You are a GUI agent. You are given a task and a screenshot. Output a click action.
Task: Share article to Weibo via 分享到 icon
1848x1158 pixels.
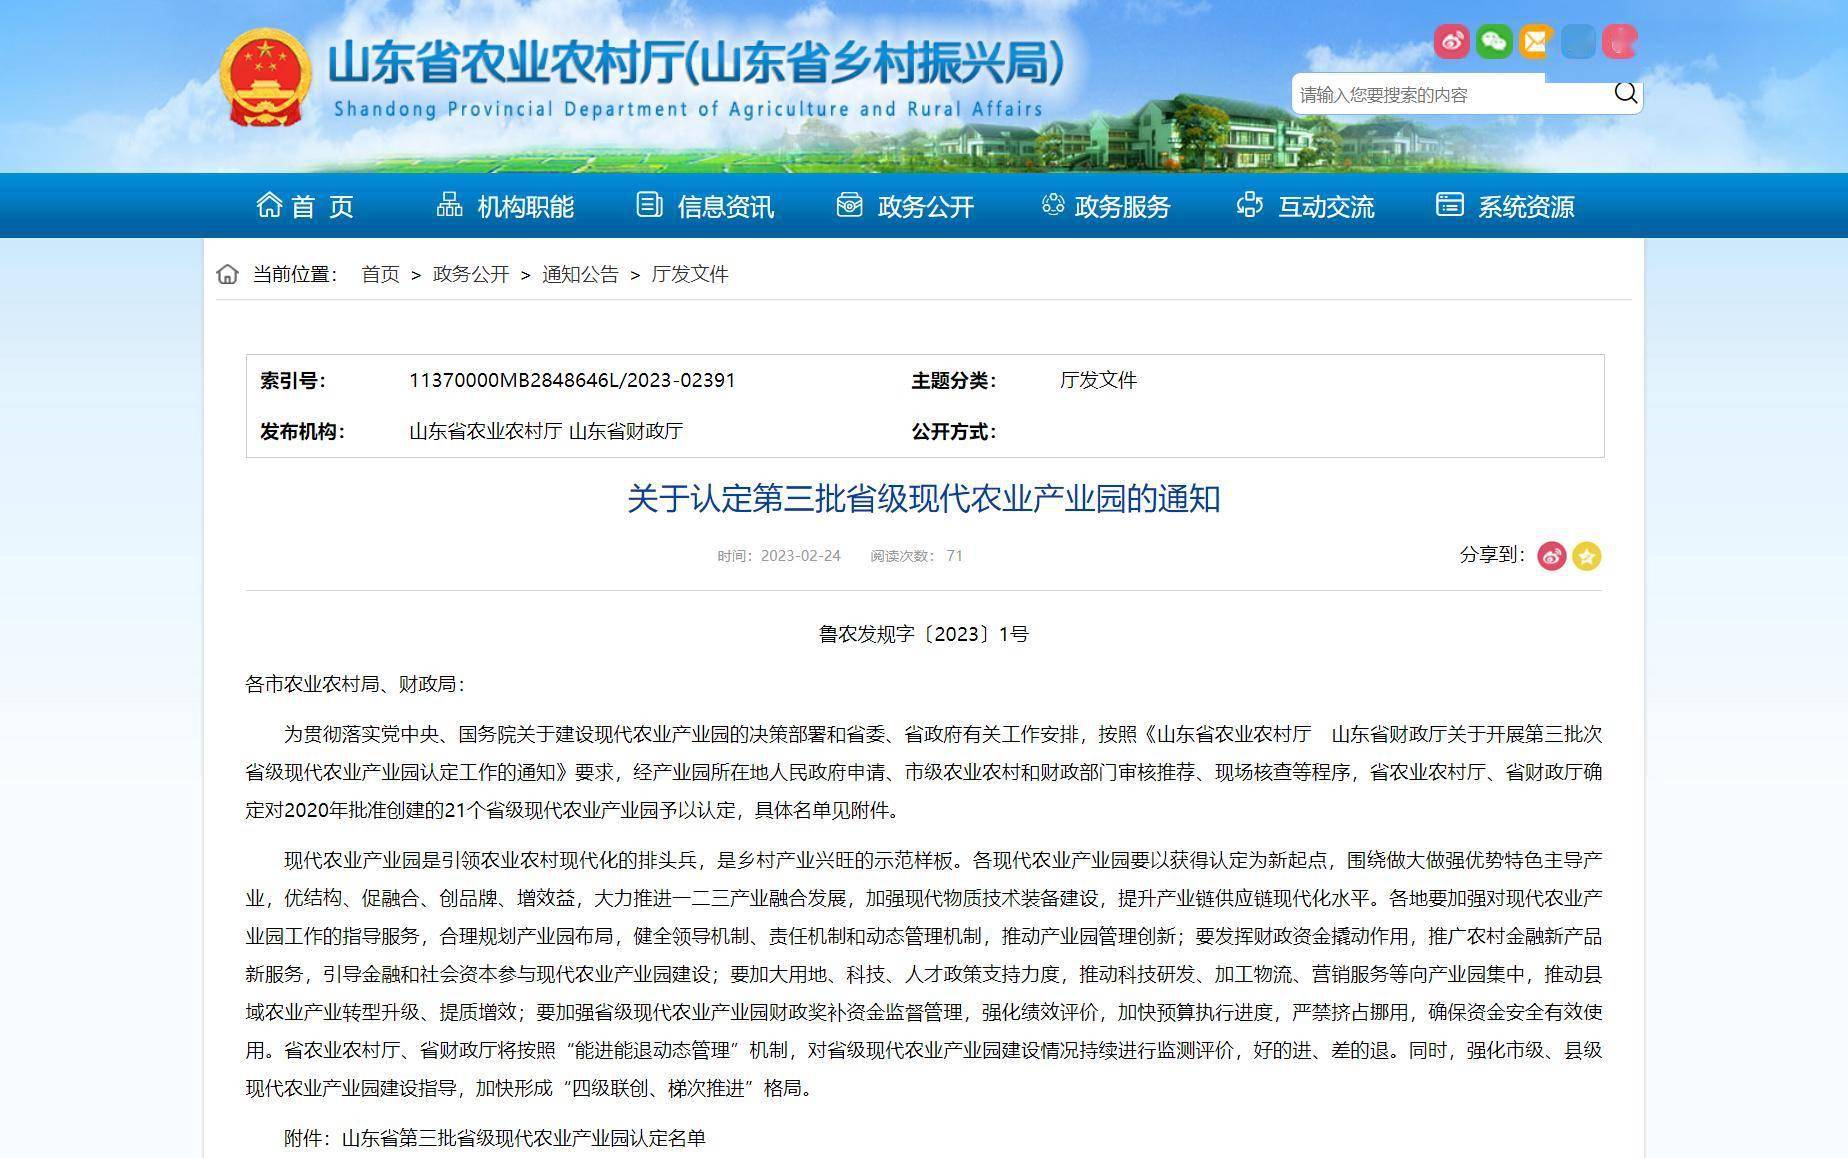pos(1551,556)
